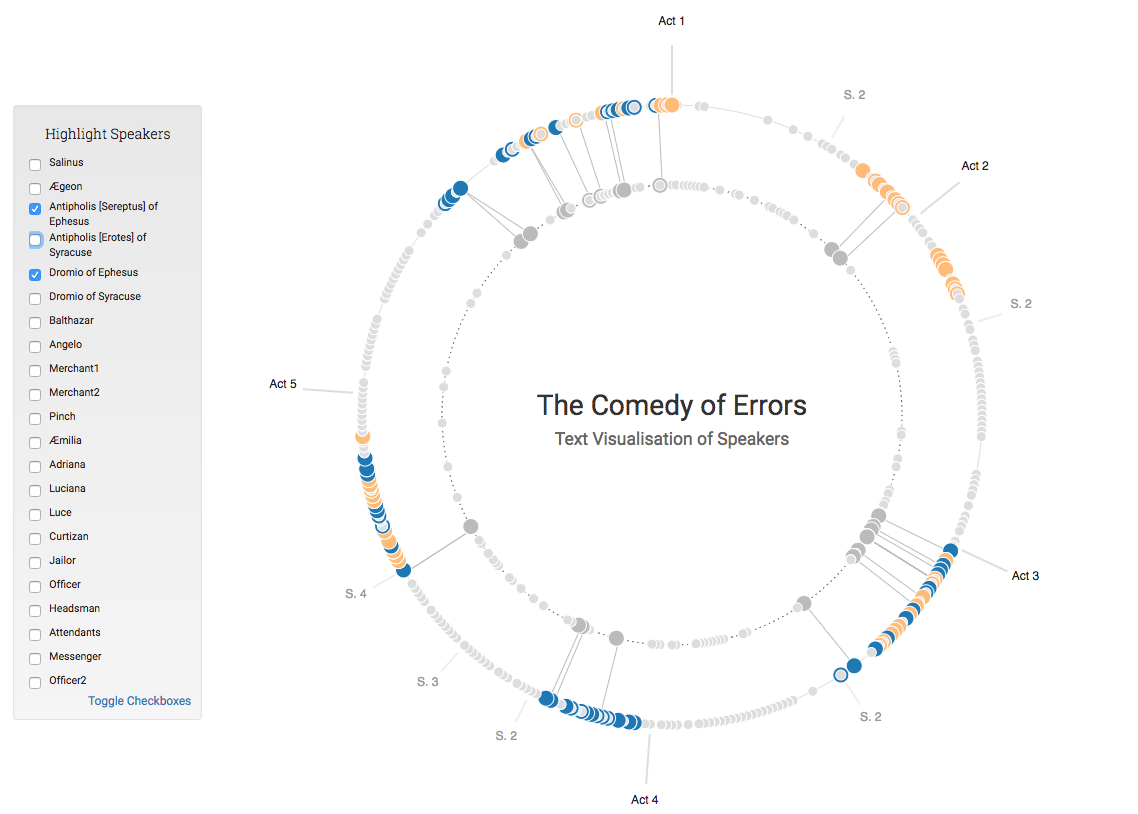
Task: Toggle the Curtizan highlight on
Action: pyautogui.click(x=34, y=538)
